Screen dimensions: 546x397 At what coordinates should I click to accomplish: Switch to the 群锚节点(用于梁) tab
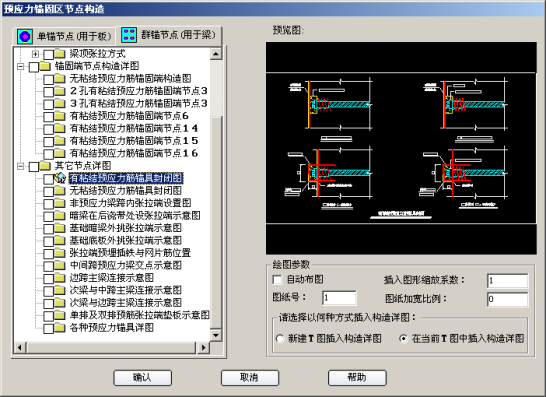(169, 35)
